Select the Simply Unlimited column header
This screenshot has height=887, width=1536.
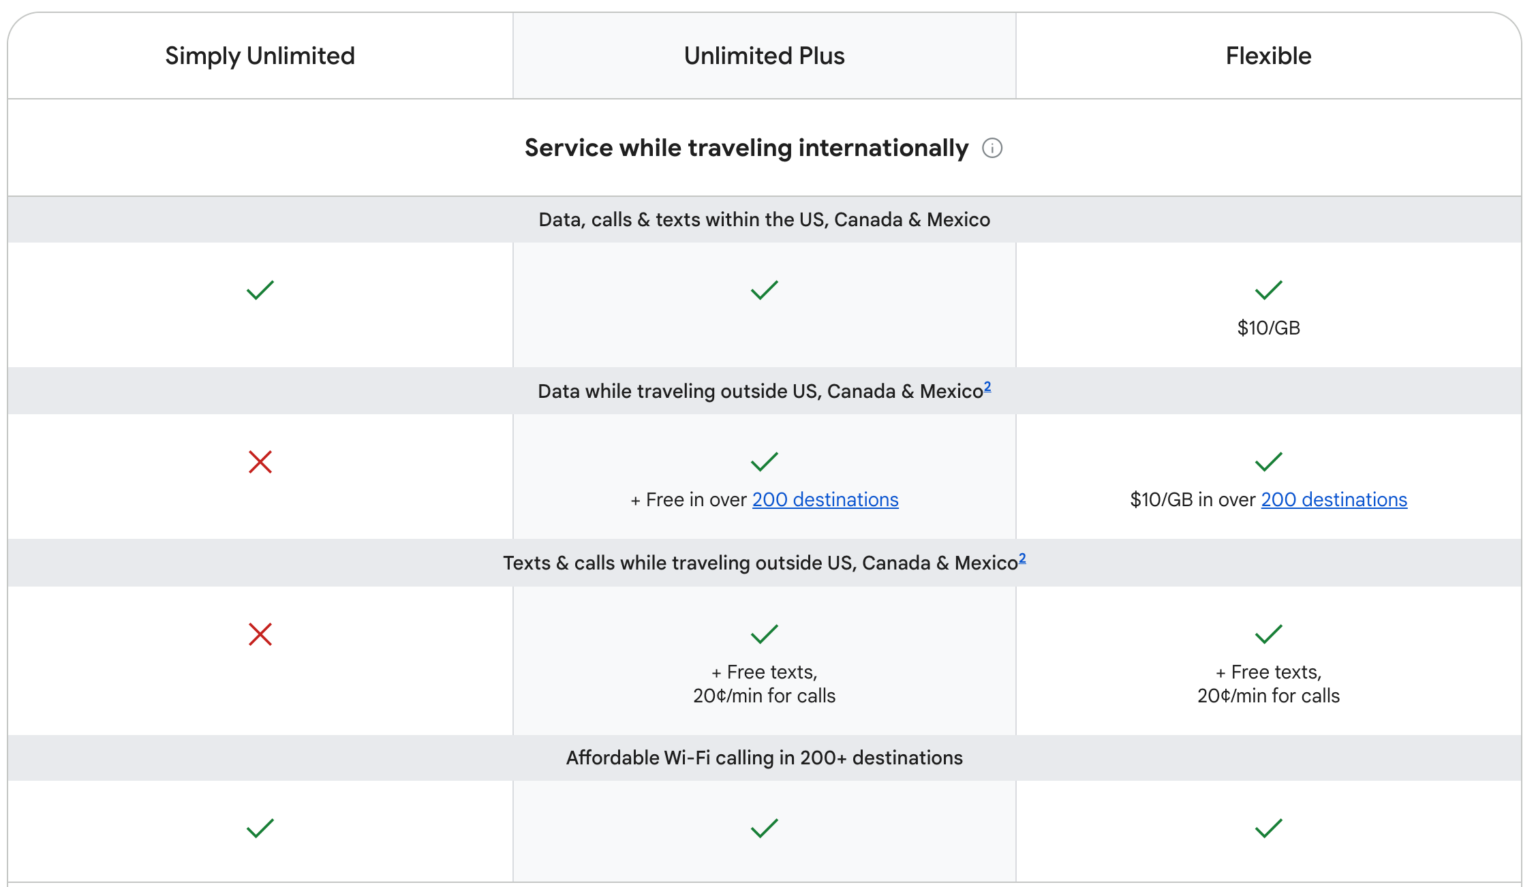(259, 55)
